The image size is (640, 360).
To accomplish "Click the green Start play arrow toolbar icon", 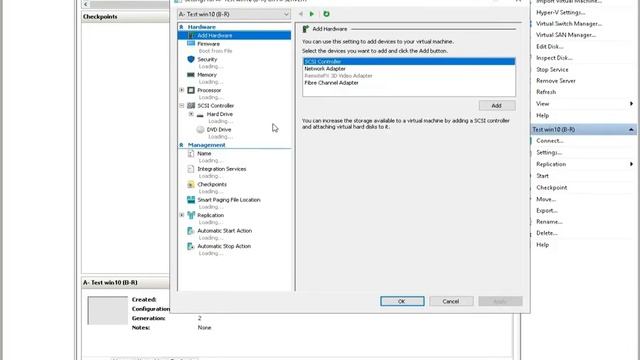I will click(x=312, y=14).
